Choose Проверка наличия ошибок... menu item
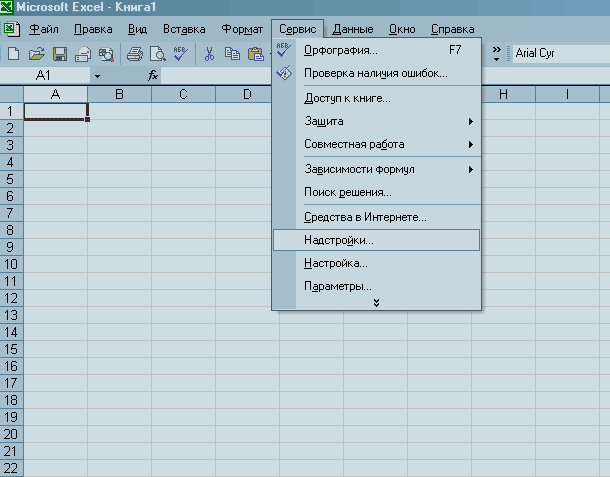The image size is (610, 477). coord(377,73)
